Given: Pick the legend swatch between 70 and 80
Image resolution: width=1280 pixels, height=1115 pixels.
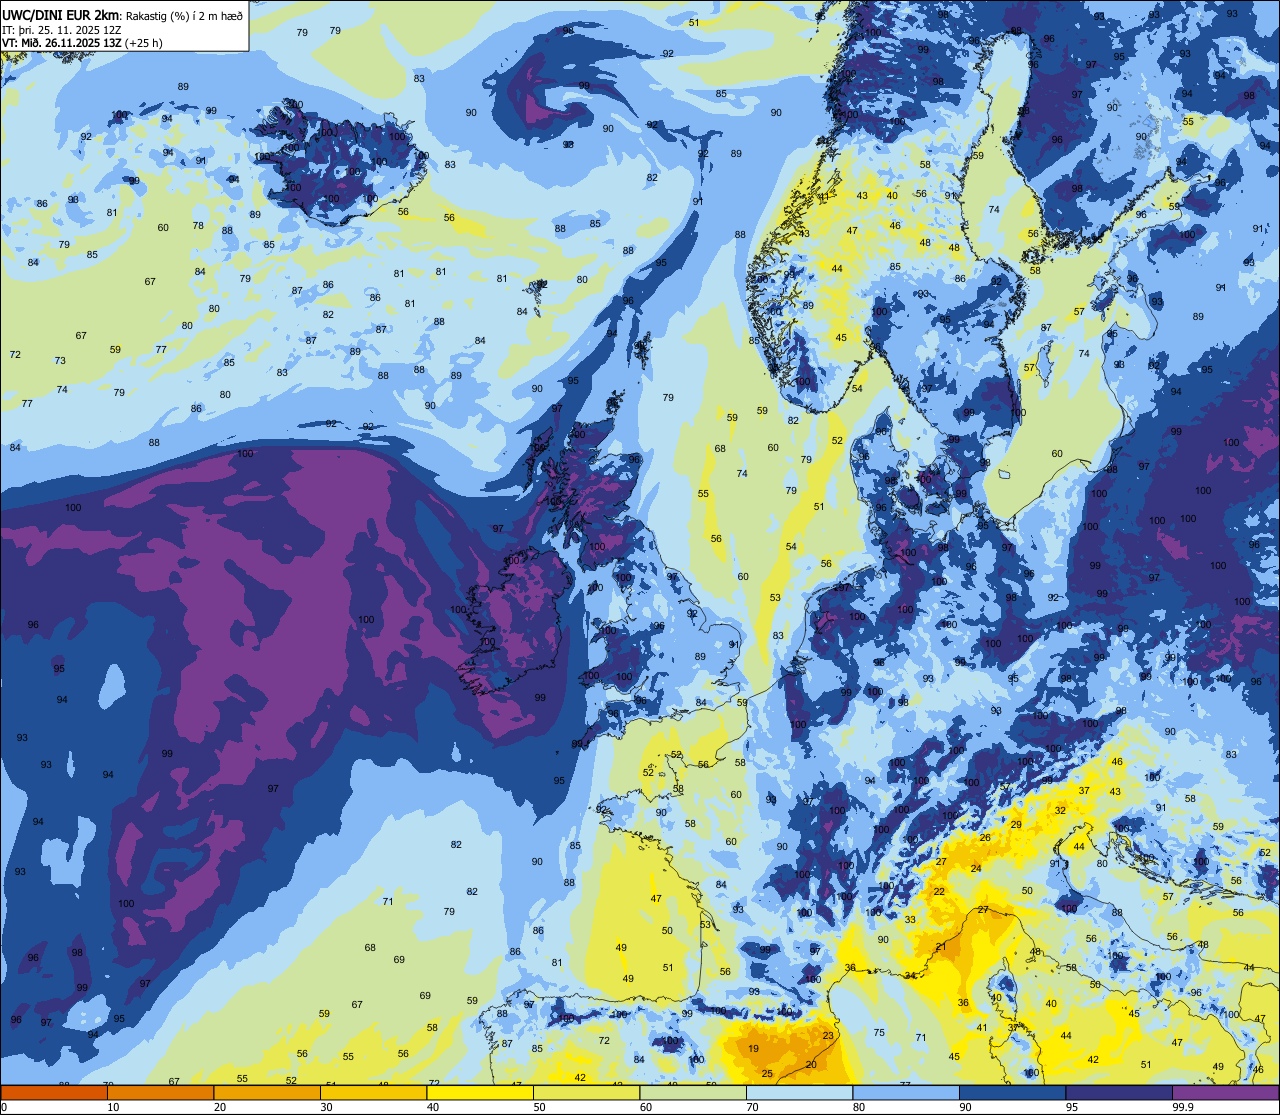Looking at the screenshot, I should (800, 1092).
